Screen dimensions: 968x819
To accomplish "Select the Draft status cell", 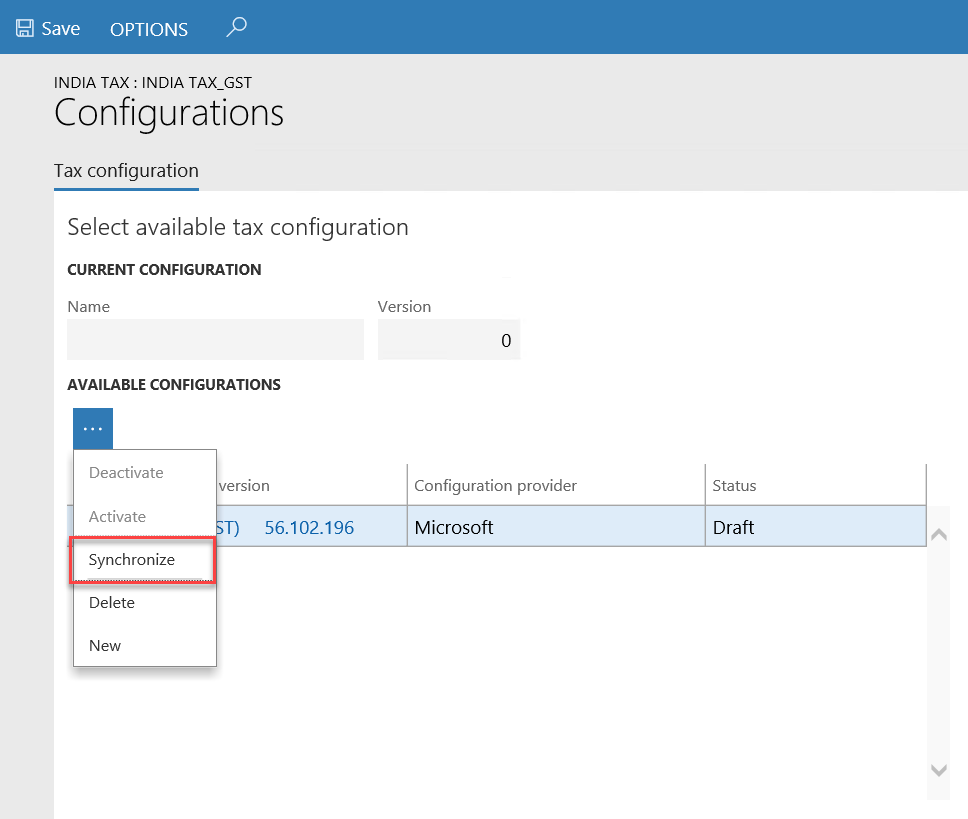I will tap(816, 526).
